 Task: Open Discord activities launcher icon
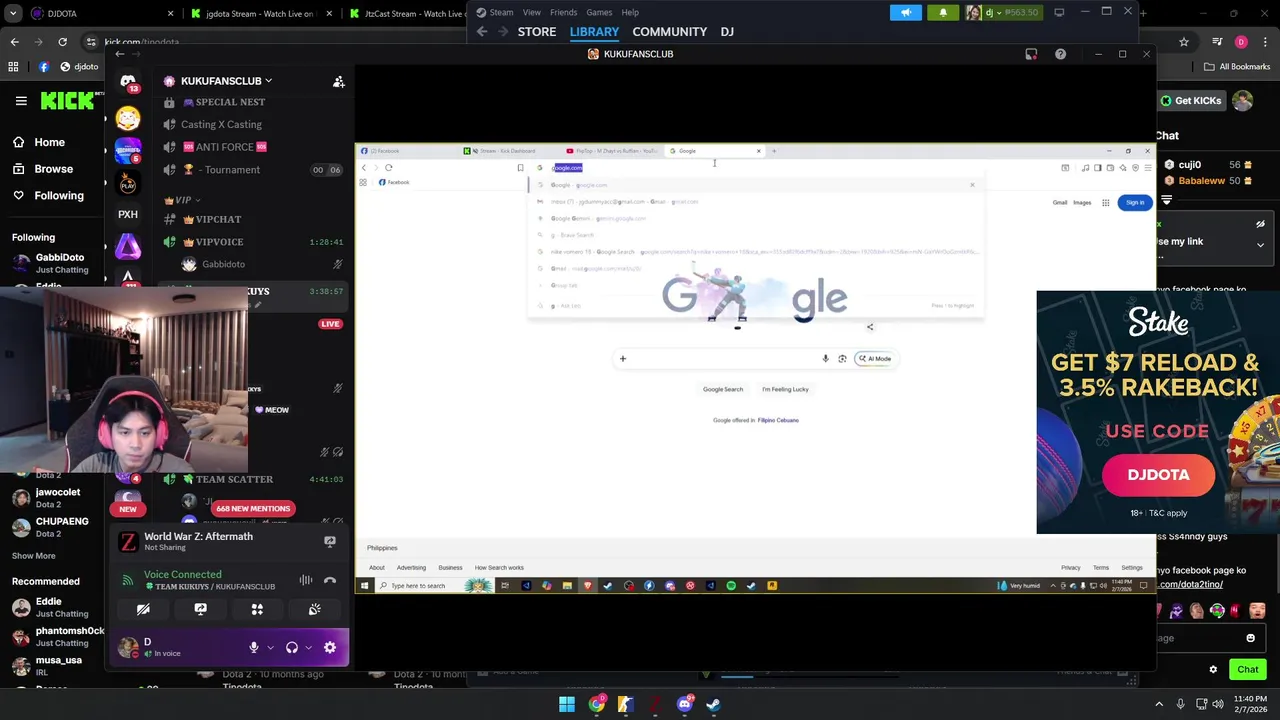click(x=257, y=609)
